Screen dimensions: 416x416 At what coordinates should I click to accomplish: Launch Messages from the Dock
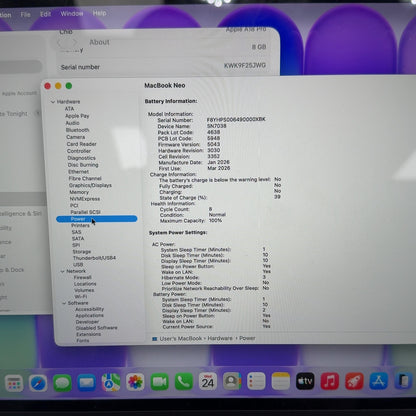click(62, 383)
